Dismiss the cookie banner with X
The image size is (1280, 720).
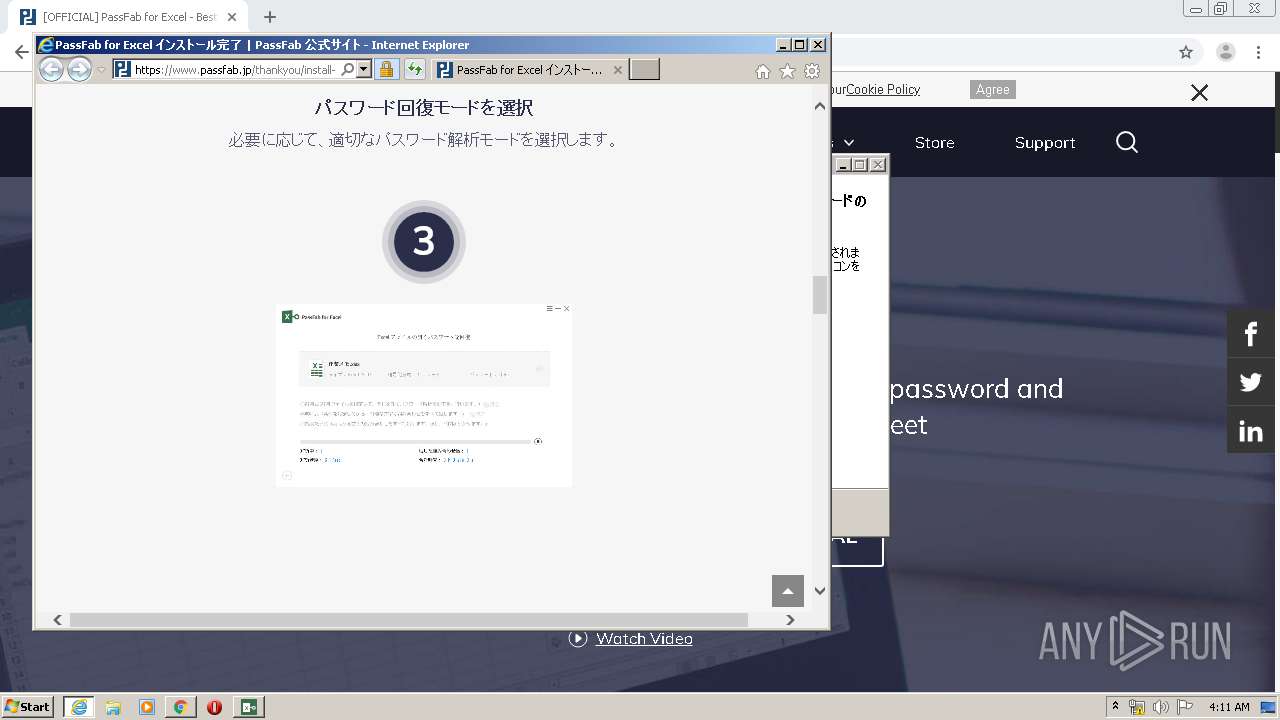click(x=1199, y=93)
